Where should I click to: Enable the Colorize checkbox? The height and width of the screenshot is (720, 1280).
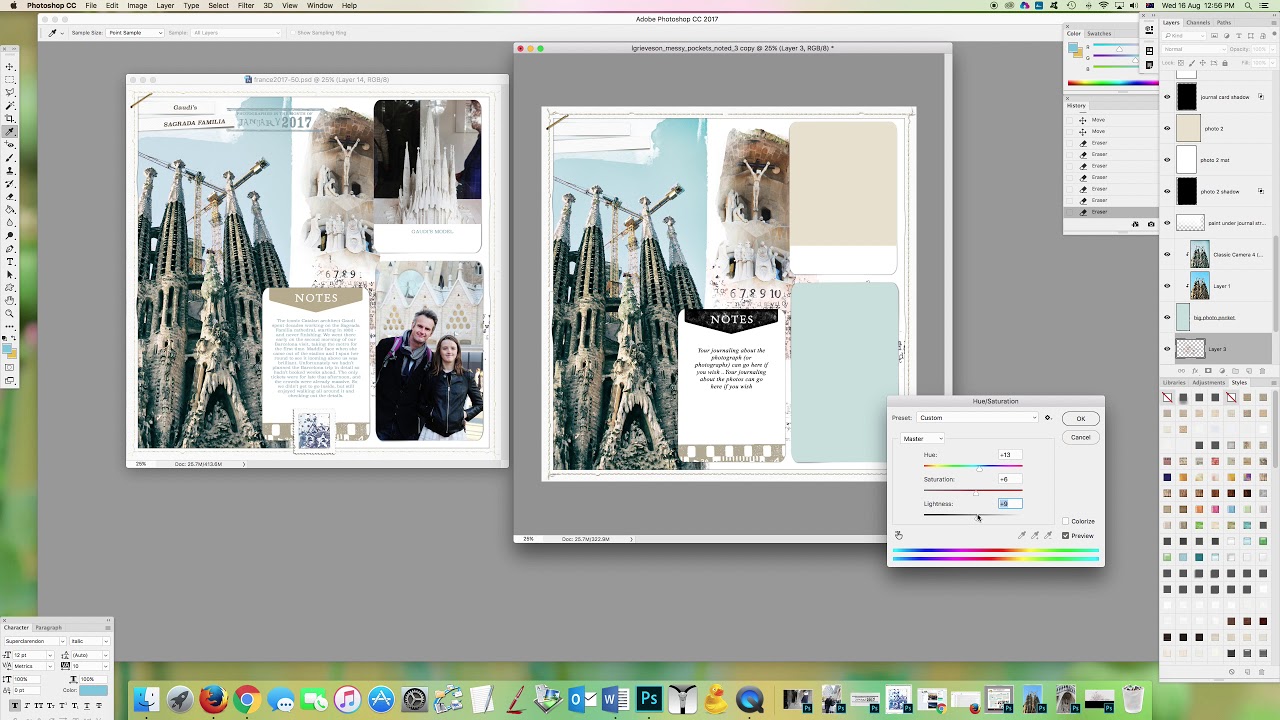pos(1066,521)
